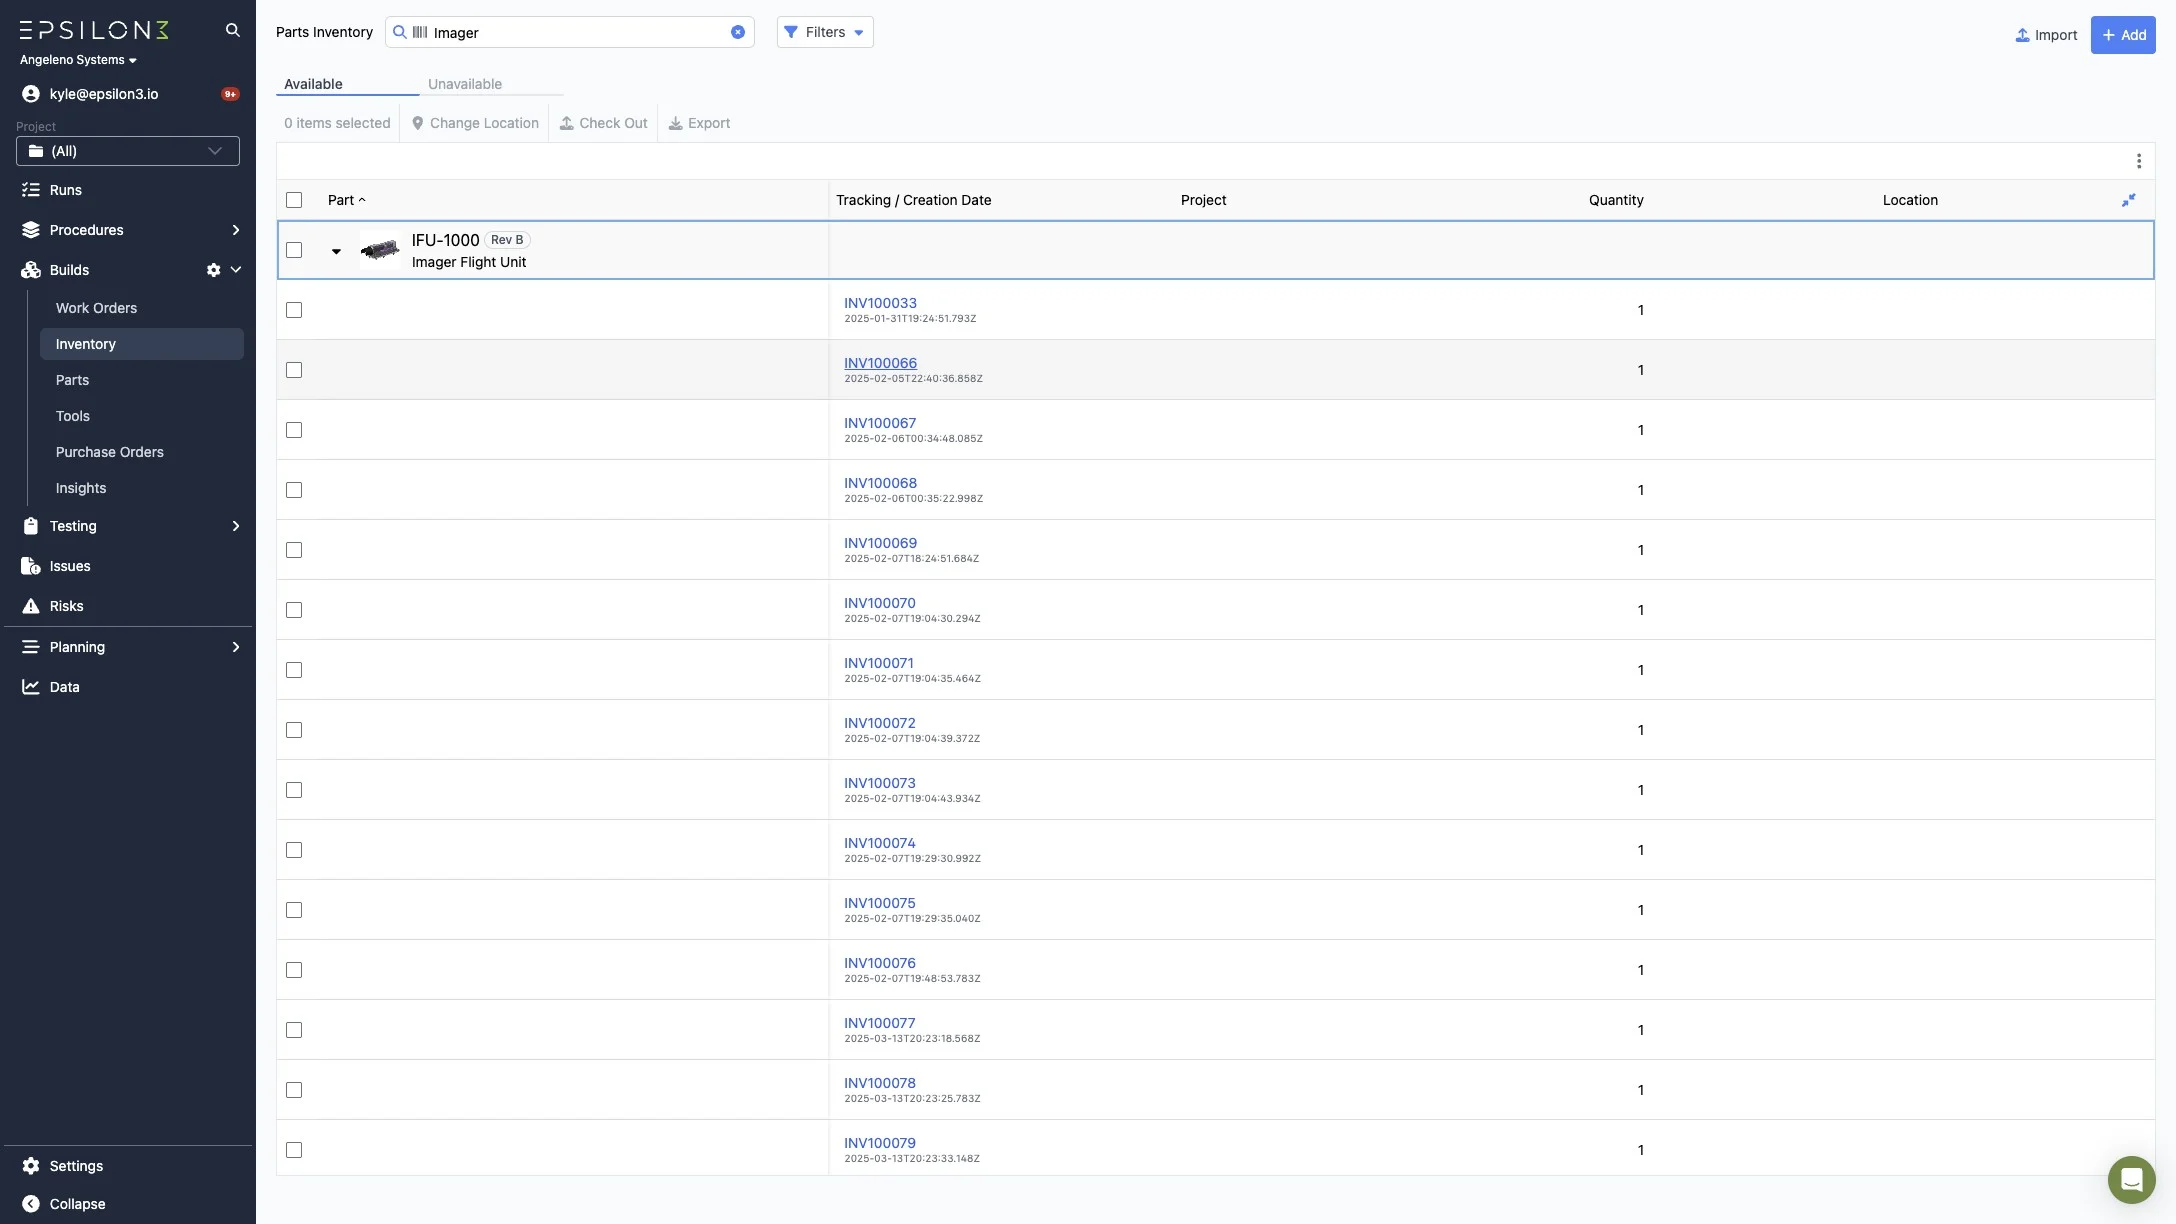Open the support chat bubble
The height and width of the screenshot is (1224, 2176).
click(2131, 1180)
